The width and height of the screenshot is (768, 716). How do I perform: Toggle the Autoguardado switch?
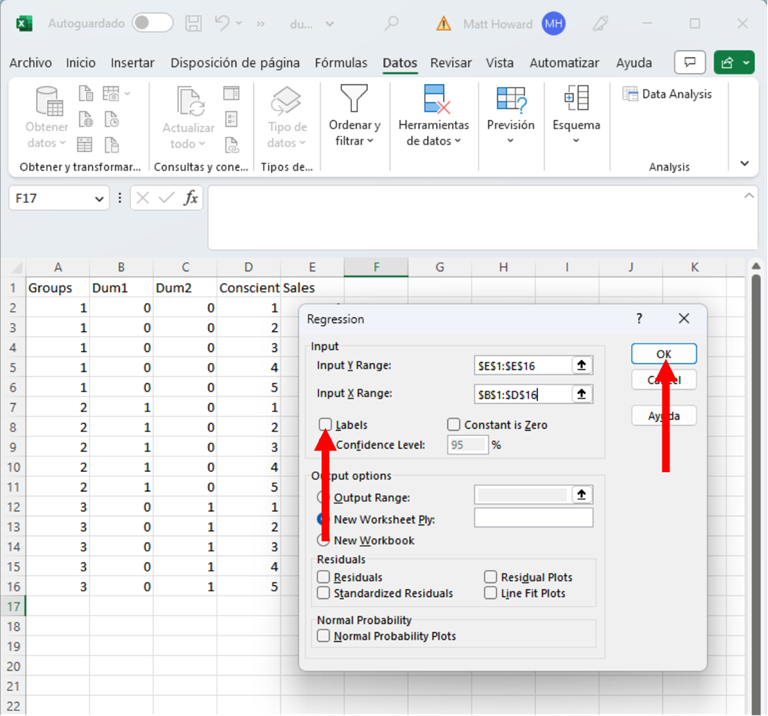151,23
